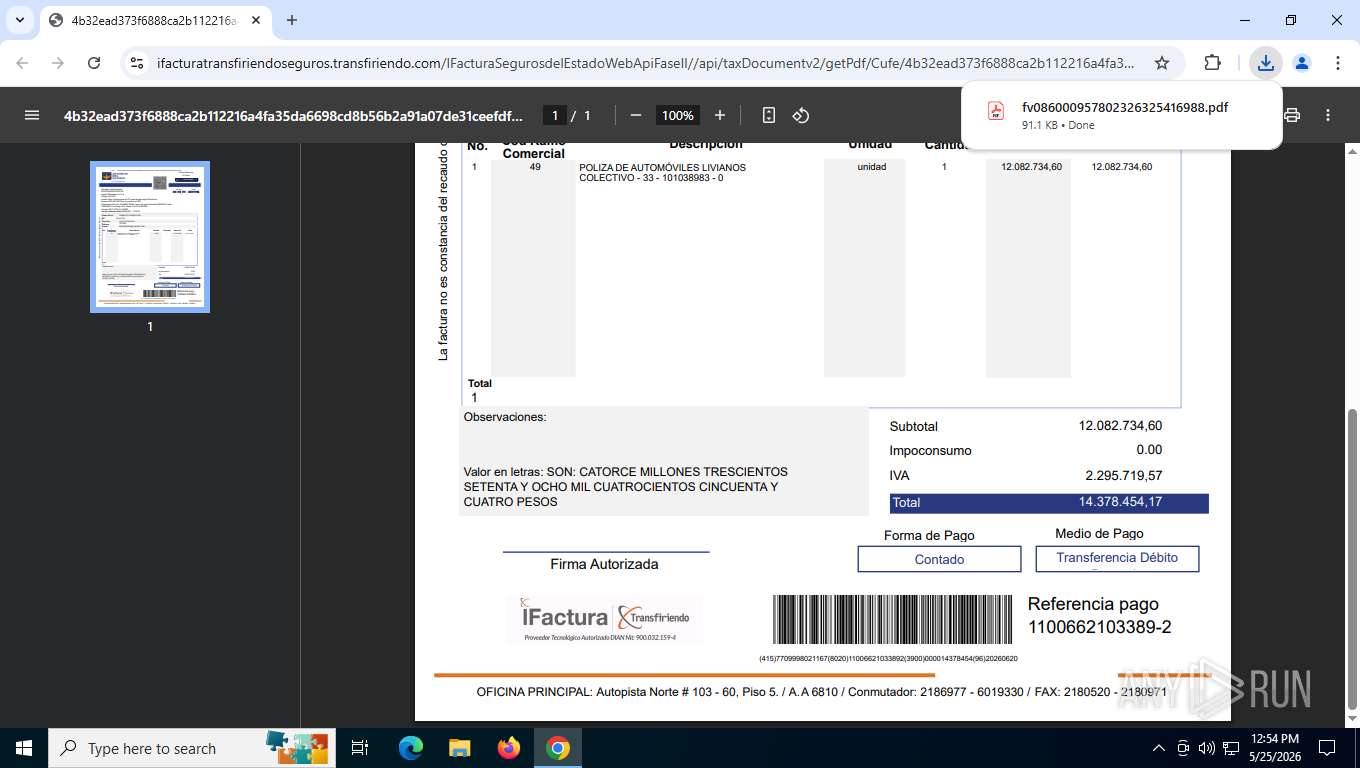The width and height of the screenshot is (1360, 768).
Task: Open a new browser tab
Action: [x=292, y=20]
